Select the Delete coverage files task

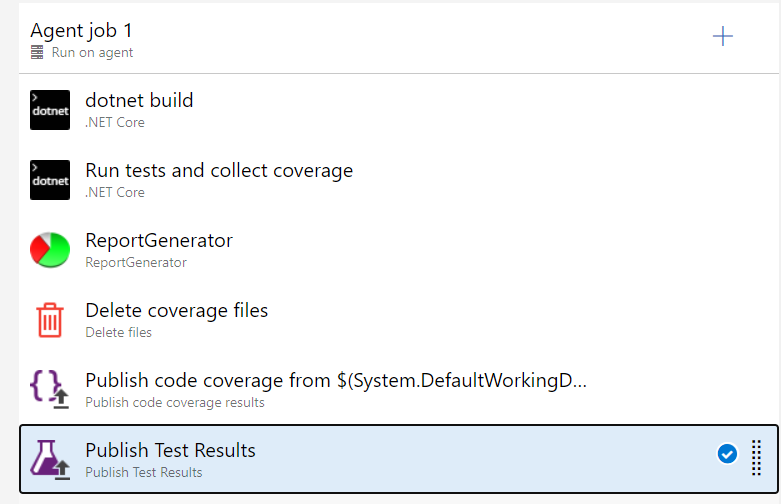[177, 310]
